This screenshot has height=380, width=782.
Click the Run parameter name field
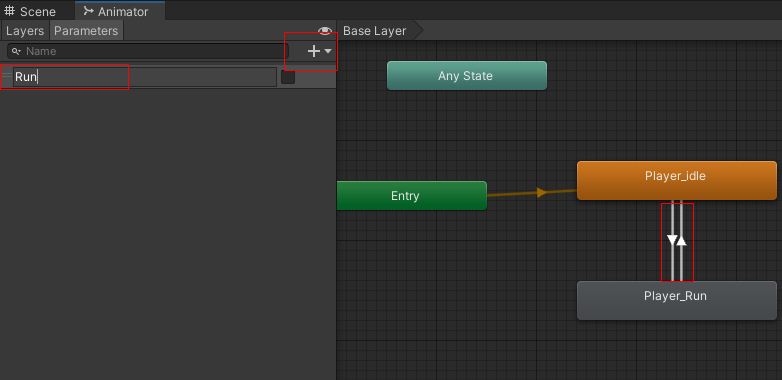click(145, 77)
